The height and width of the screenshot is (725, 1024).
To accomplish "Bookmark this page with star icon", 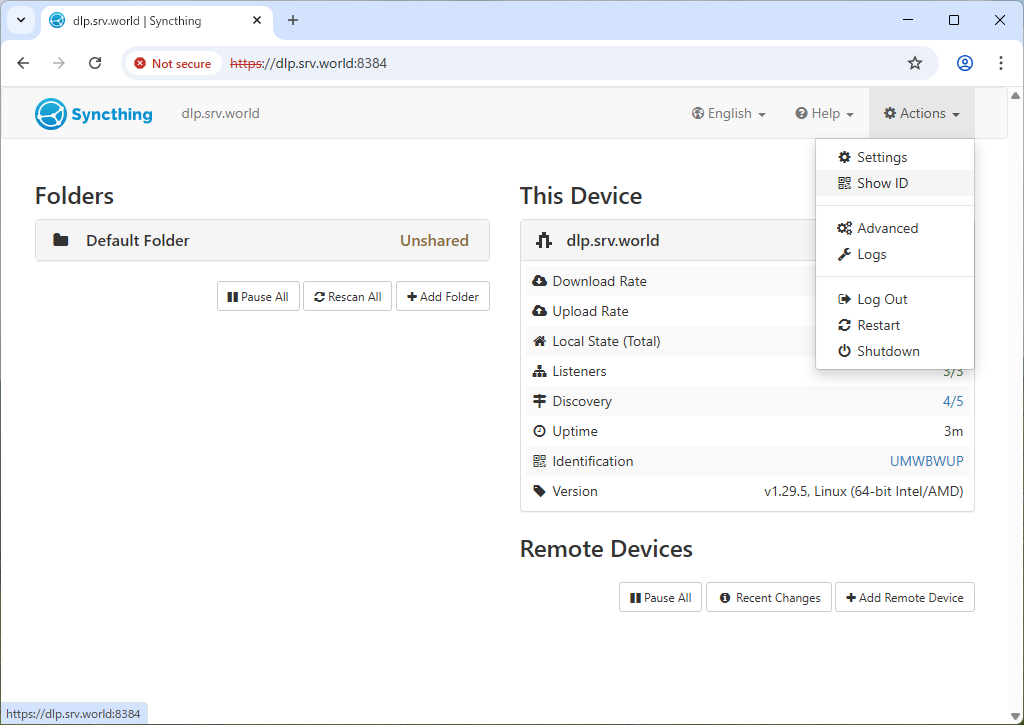I will click(x=914, y=63).
